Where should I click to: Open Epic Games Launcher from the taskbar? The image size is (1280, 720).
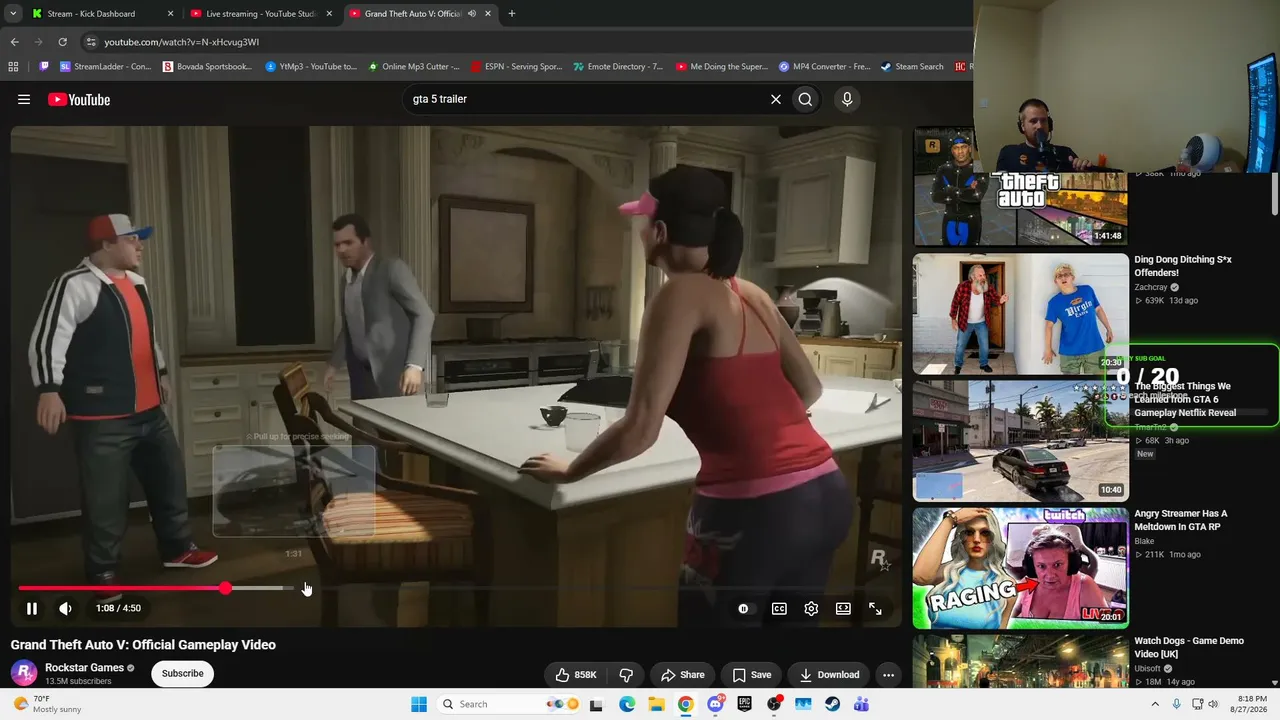point(744,704)
